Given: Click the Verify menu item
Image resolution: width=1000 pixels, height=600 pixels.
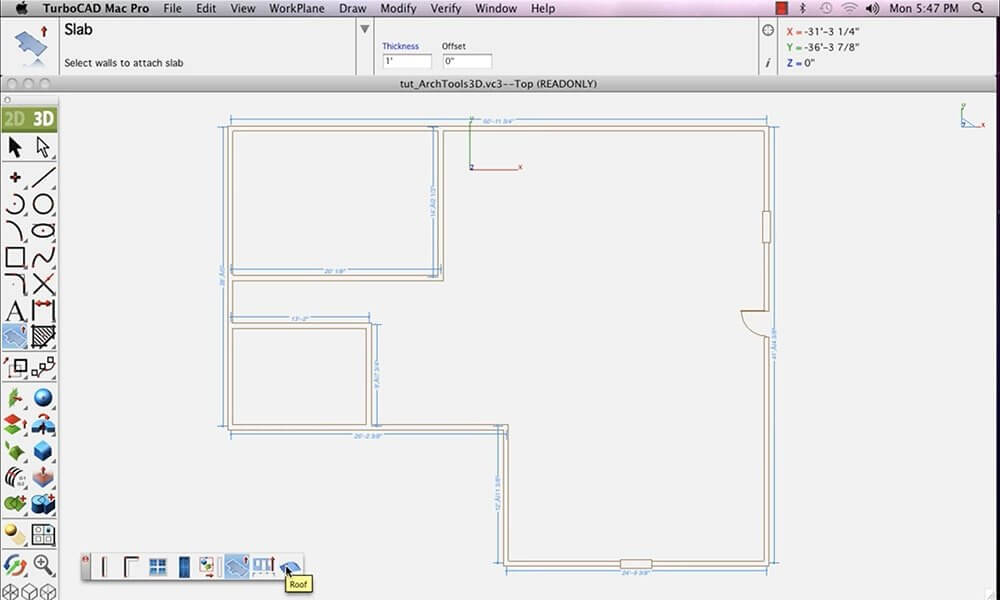Looking at the screenshot, I should tap(445, 8).
